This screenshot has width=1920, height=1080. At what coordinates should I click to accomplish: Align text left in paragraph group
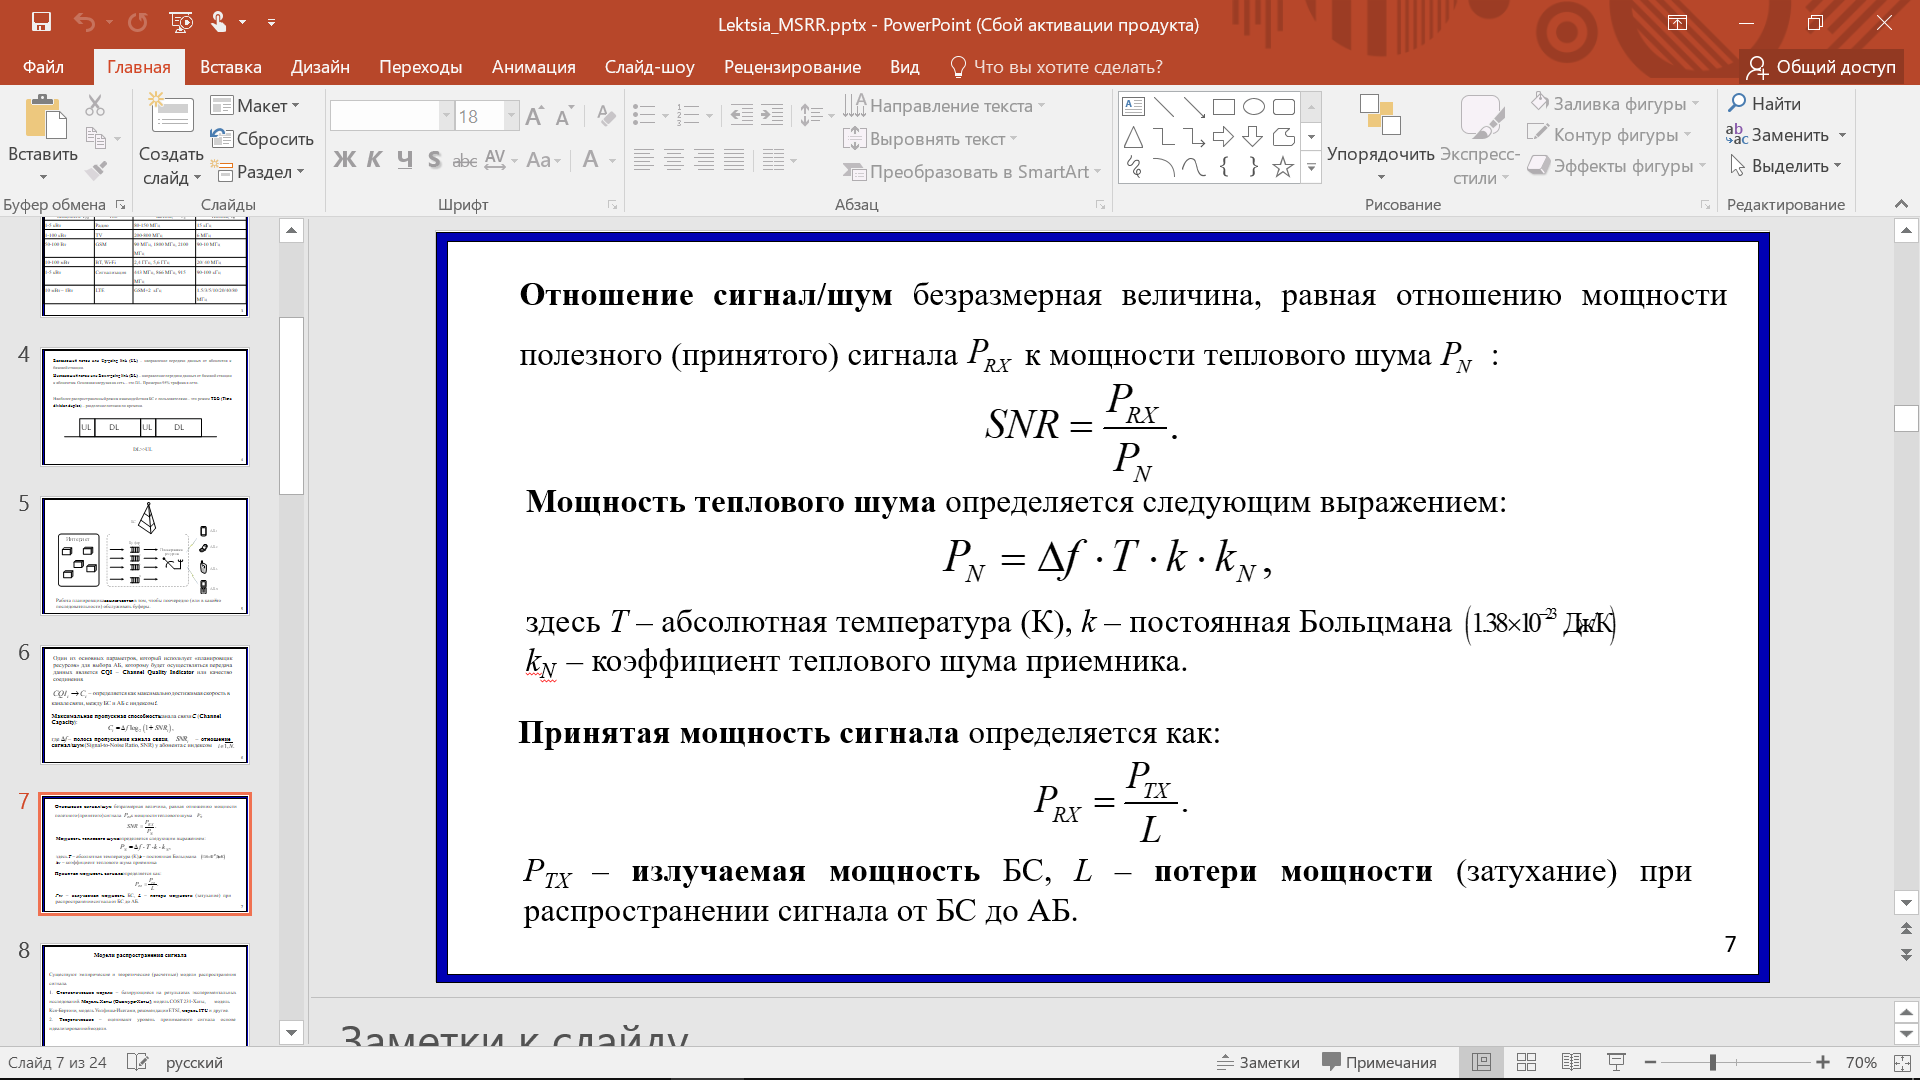(x=644, y=159)
